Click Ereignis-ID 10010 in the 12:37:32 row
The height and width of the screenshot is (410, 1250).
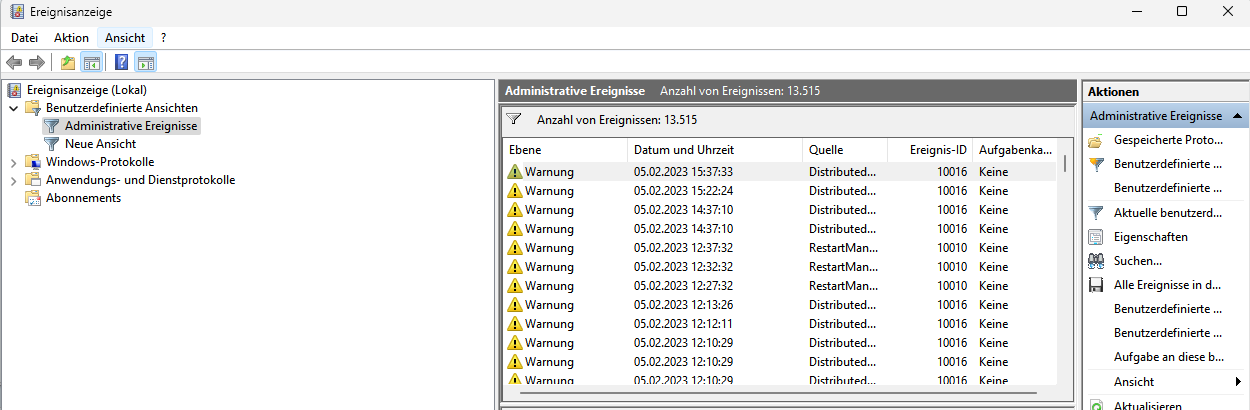[952, 248]
